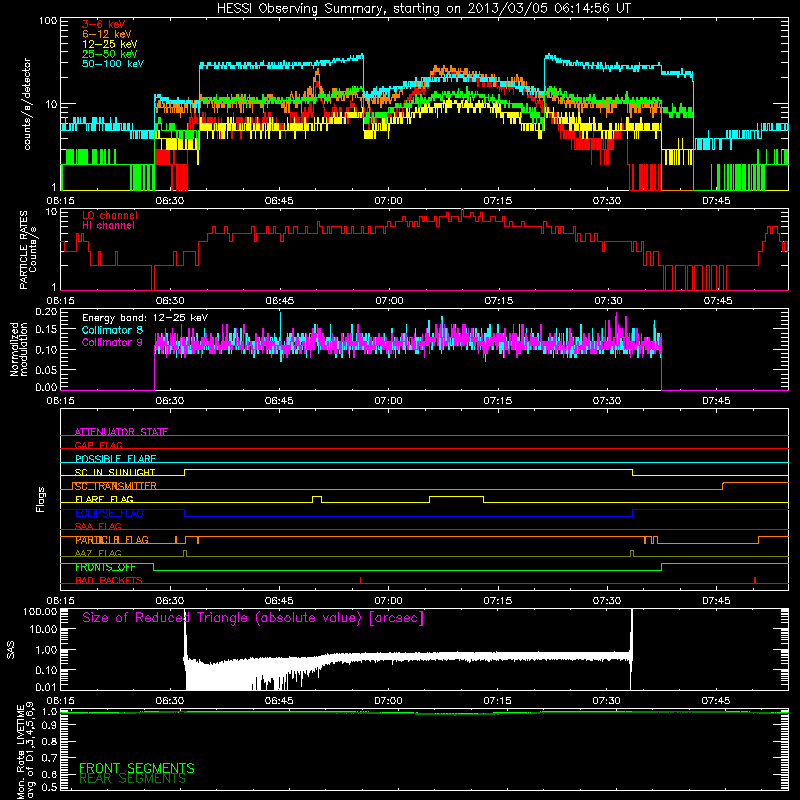Select the 'Collimator 8' legend label
This screenshot has height=800, width=800.
pyautogui.click(x=112, y=330)
